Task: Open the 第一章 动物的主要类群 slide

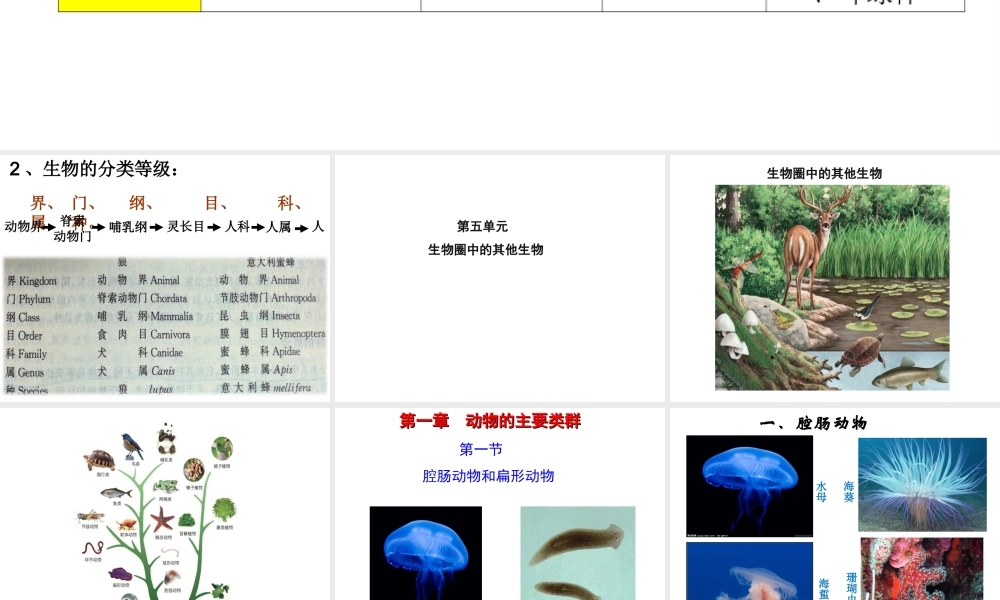Action: (x=499, y=504)
